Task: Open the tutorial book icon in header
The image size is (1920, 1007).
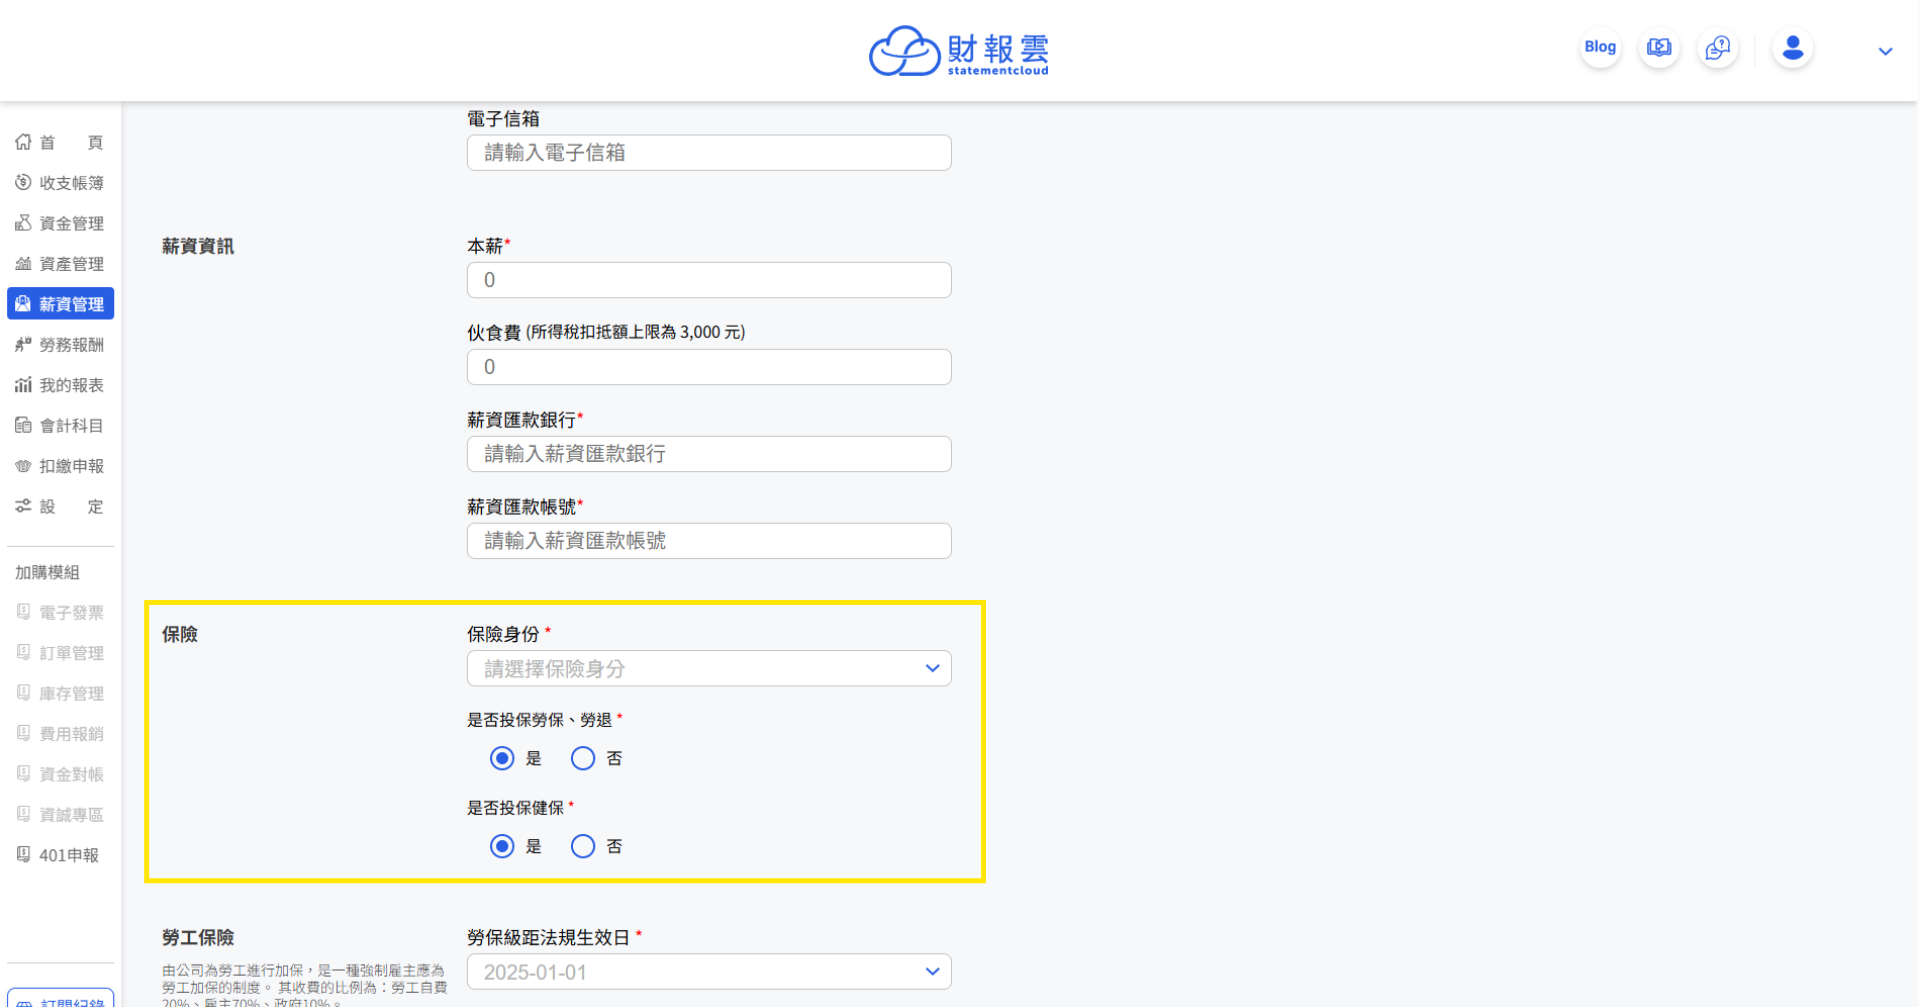Action: pos(1659,47)
